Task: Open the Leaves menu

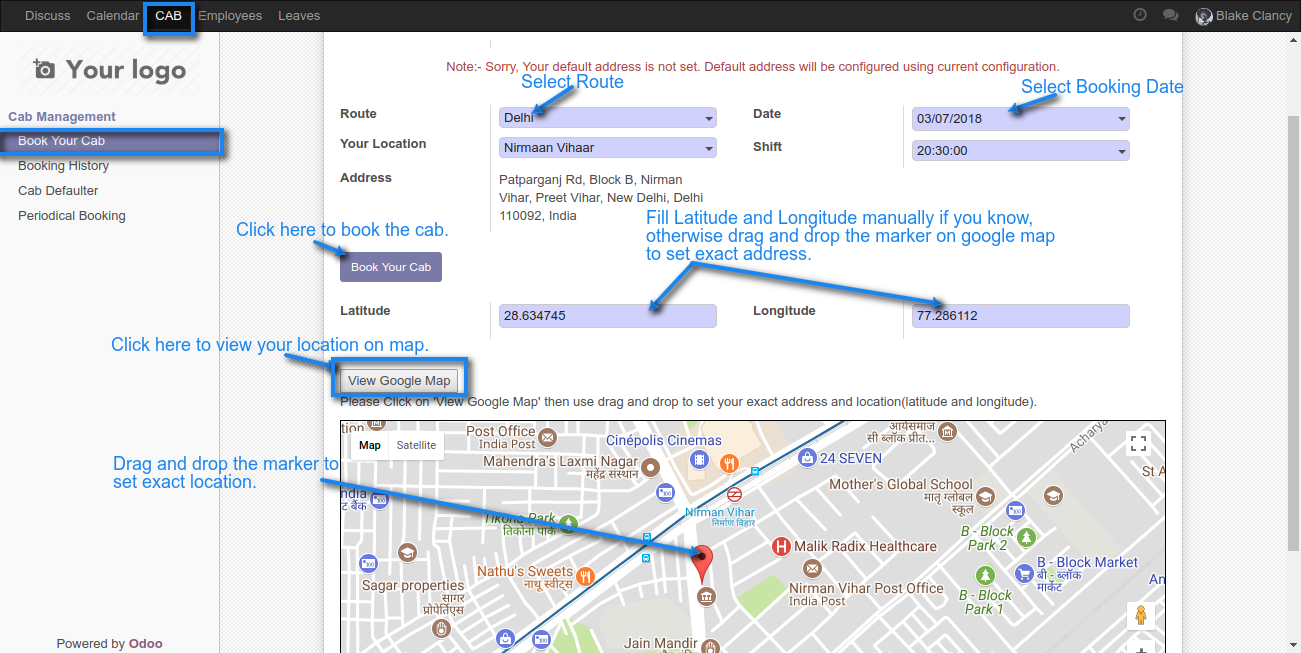Action: (299, 16)
